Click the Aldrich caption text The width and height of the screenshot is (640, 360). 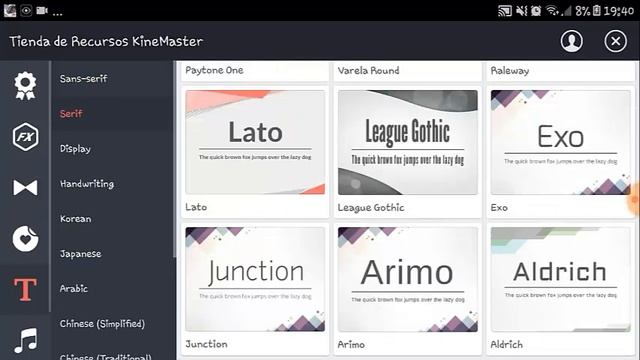pos(507,344)
